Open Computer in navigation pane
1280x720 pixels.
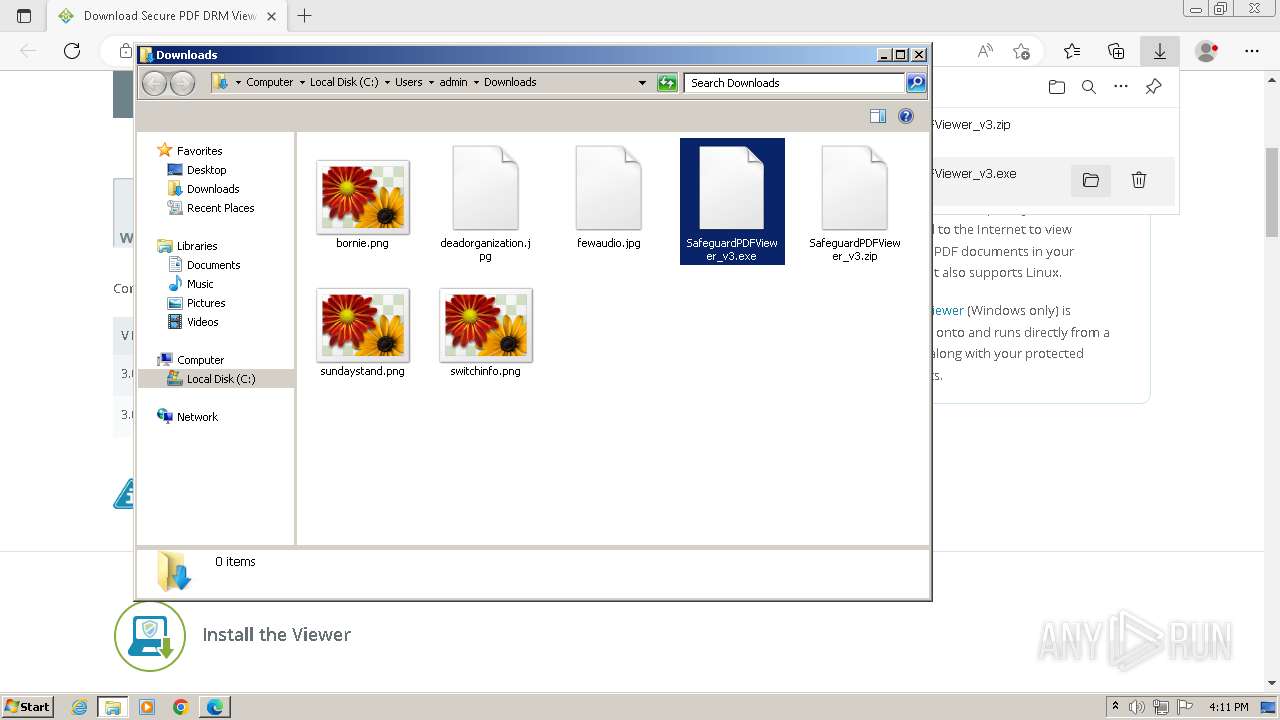tap(200, 360)
